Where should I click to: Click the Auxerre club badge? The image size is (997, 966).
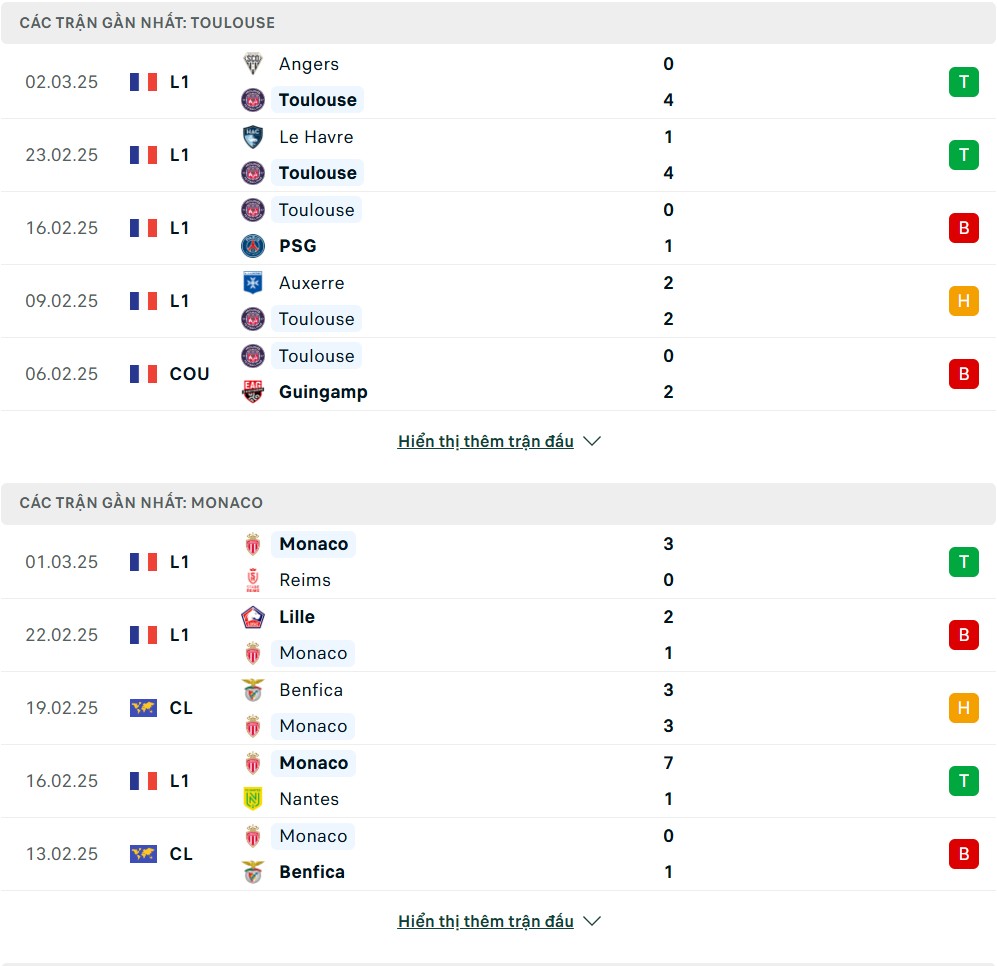click(x=253, y=283)
